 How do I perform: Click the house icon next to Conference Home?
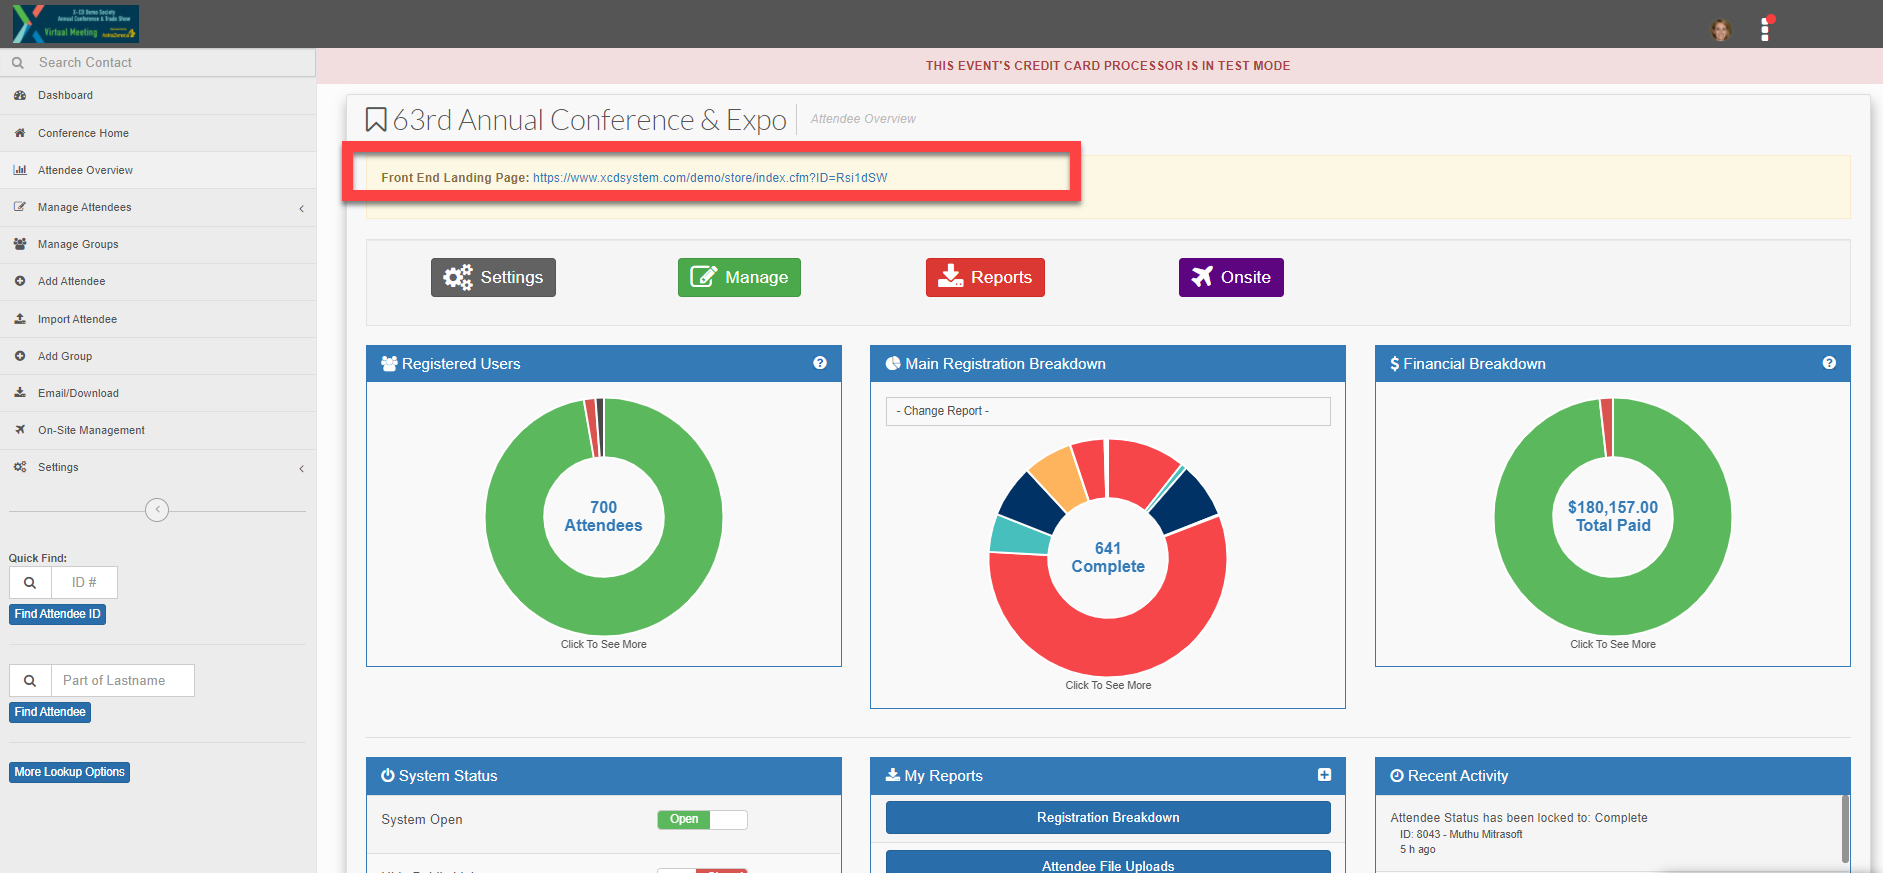pos(20,133)
